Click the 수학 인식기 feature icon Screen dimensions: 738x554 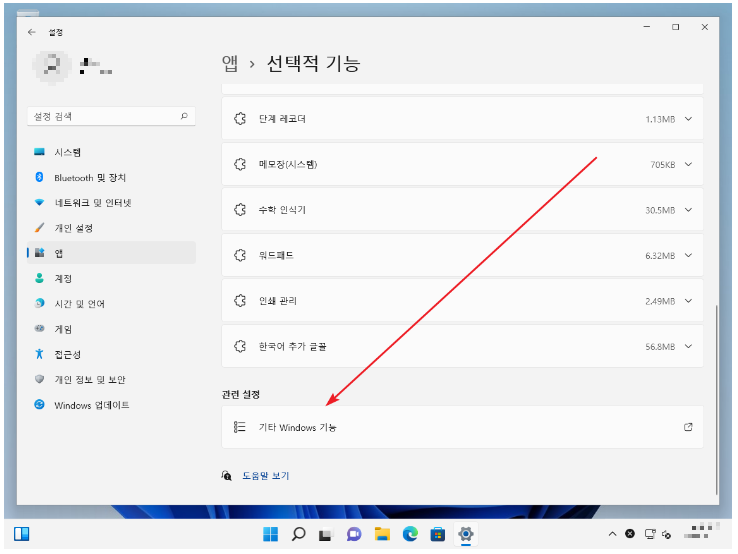click(240, 210)
